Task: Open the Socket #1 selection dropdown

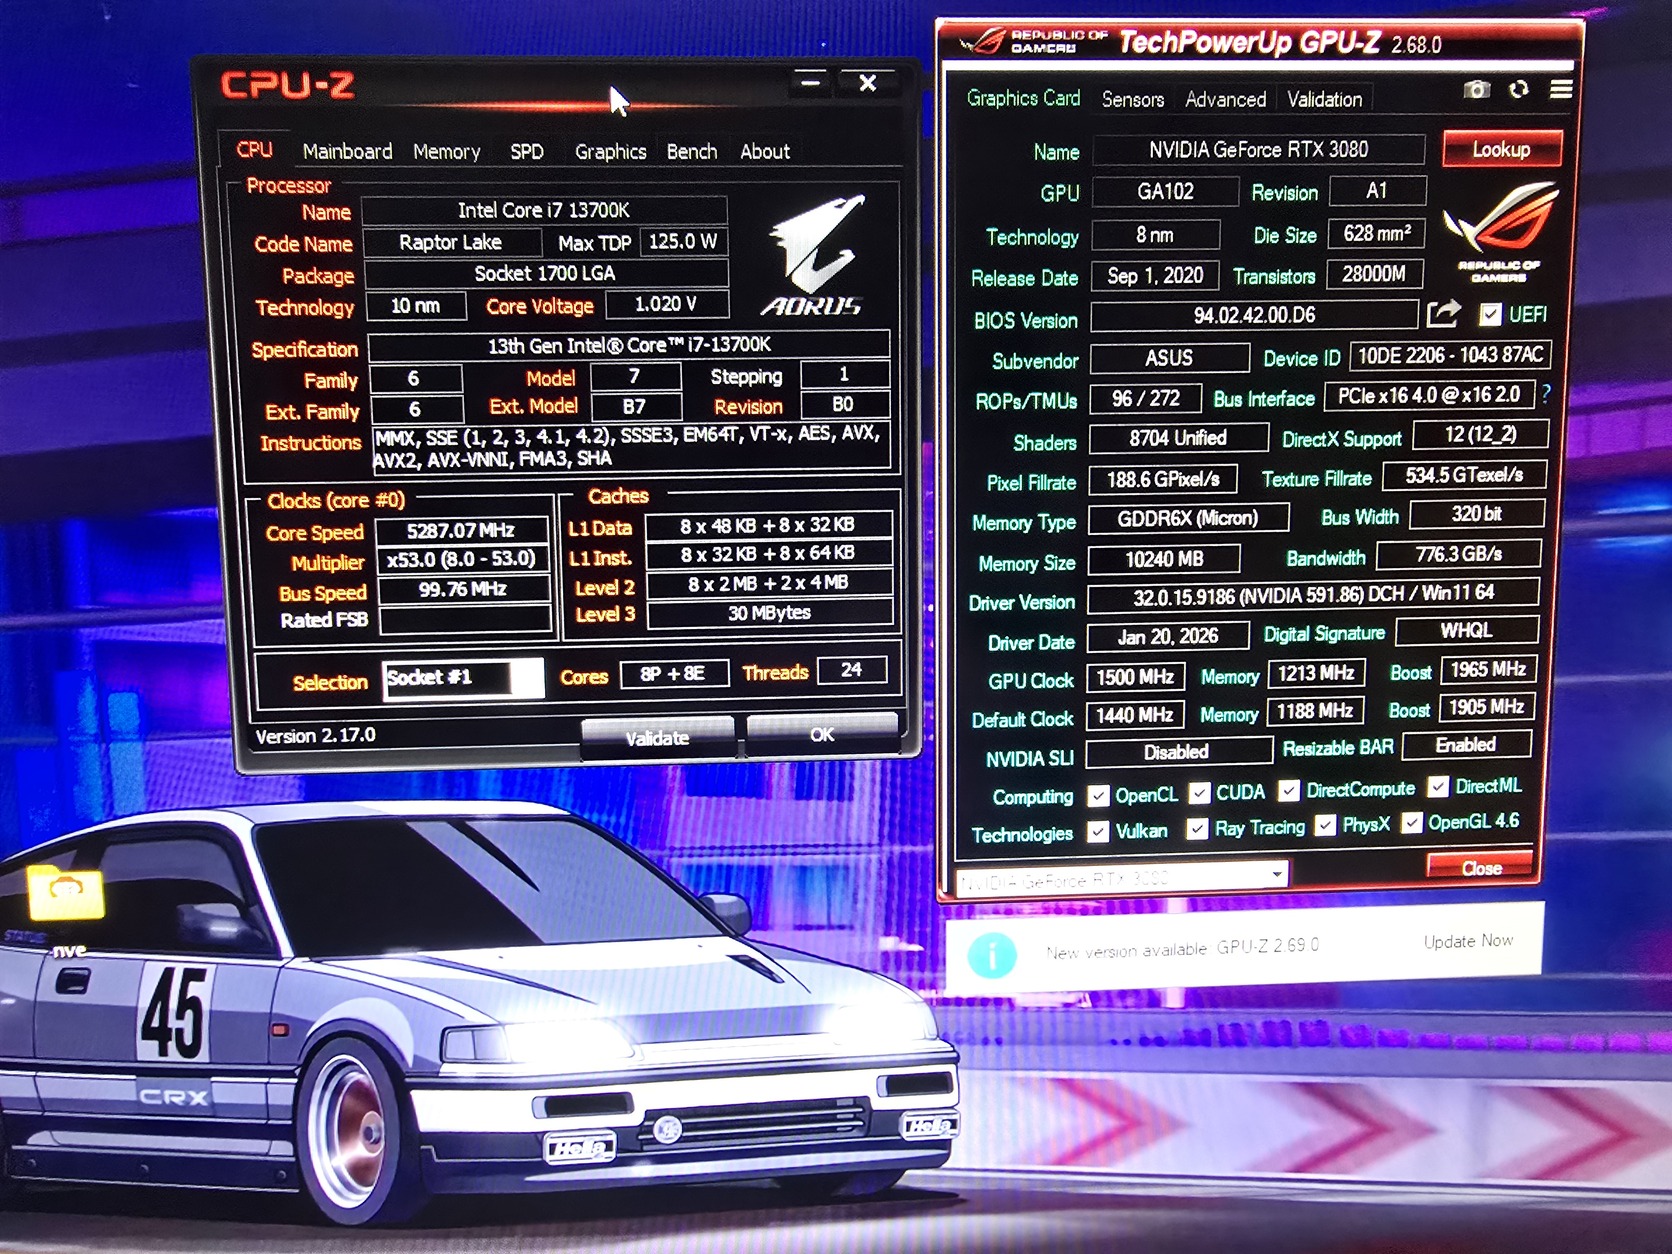Action: (x=463, y=678)
